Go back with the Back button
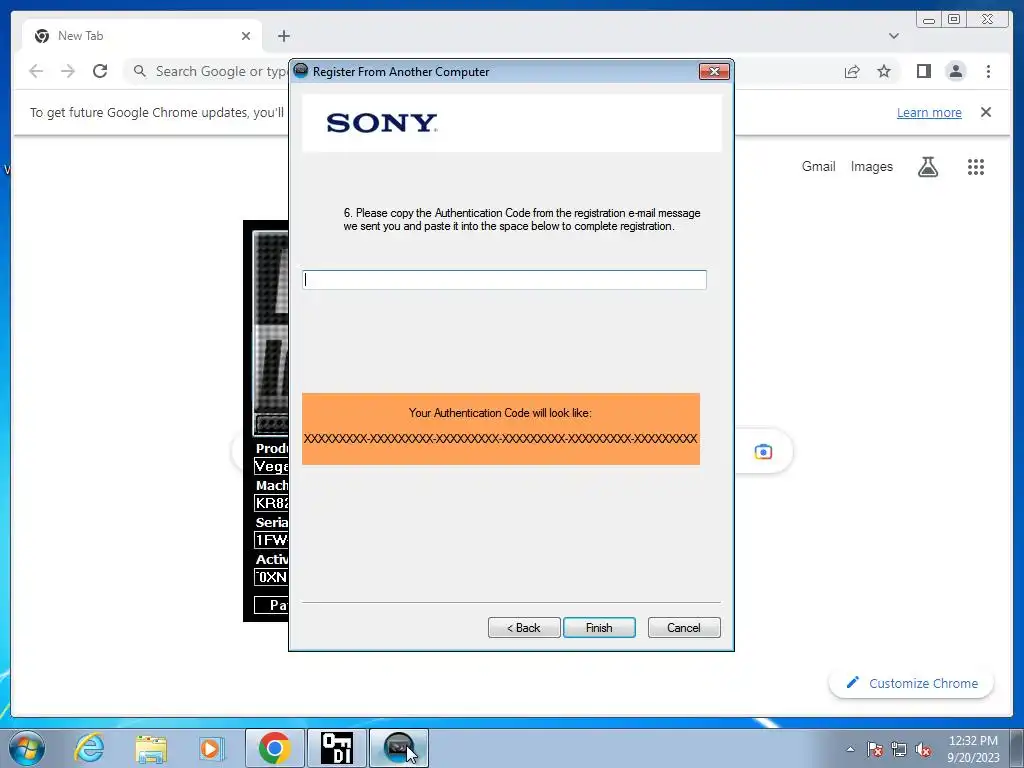Viewport: 1024px width, 768px height. coord(524,628)
